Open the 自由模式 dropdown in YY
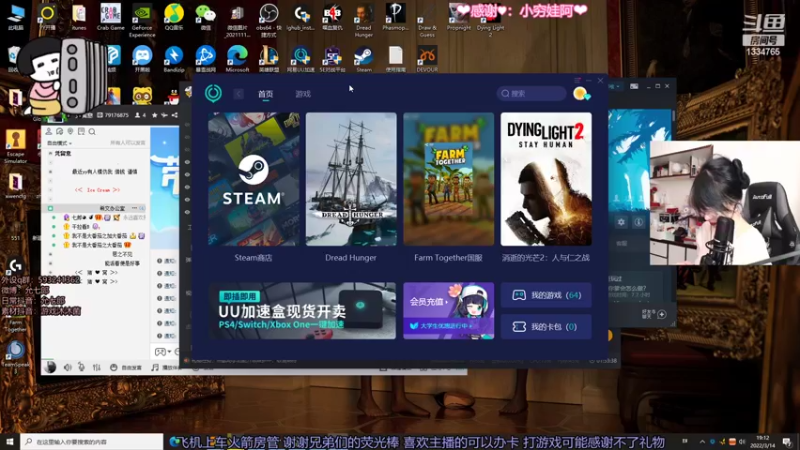 click(60, 143)
